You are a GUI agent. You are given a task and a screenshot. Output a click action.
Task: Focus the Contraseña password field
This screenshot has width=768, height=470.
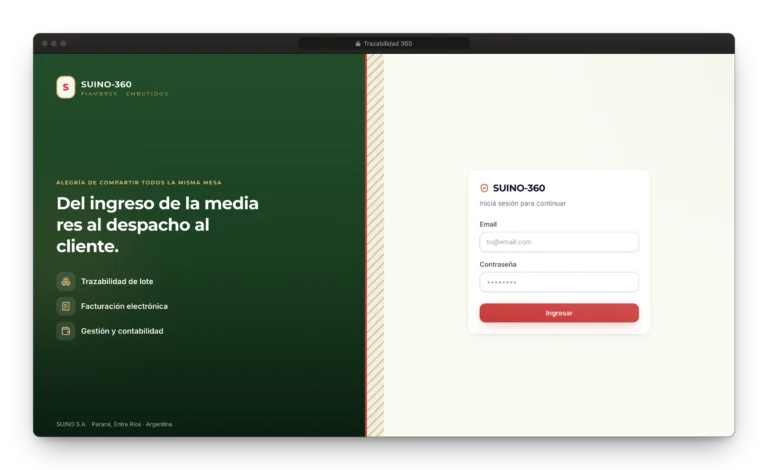[559, 282]
